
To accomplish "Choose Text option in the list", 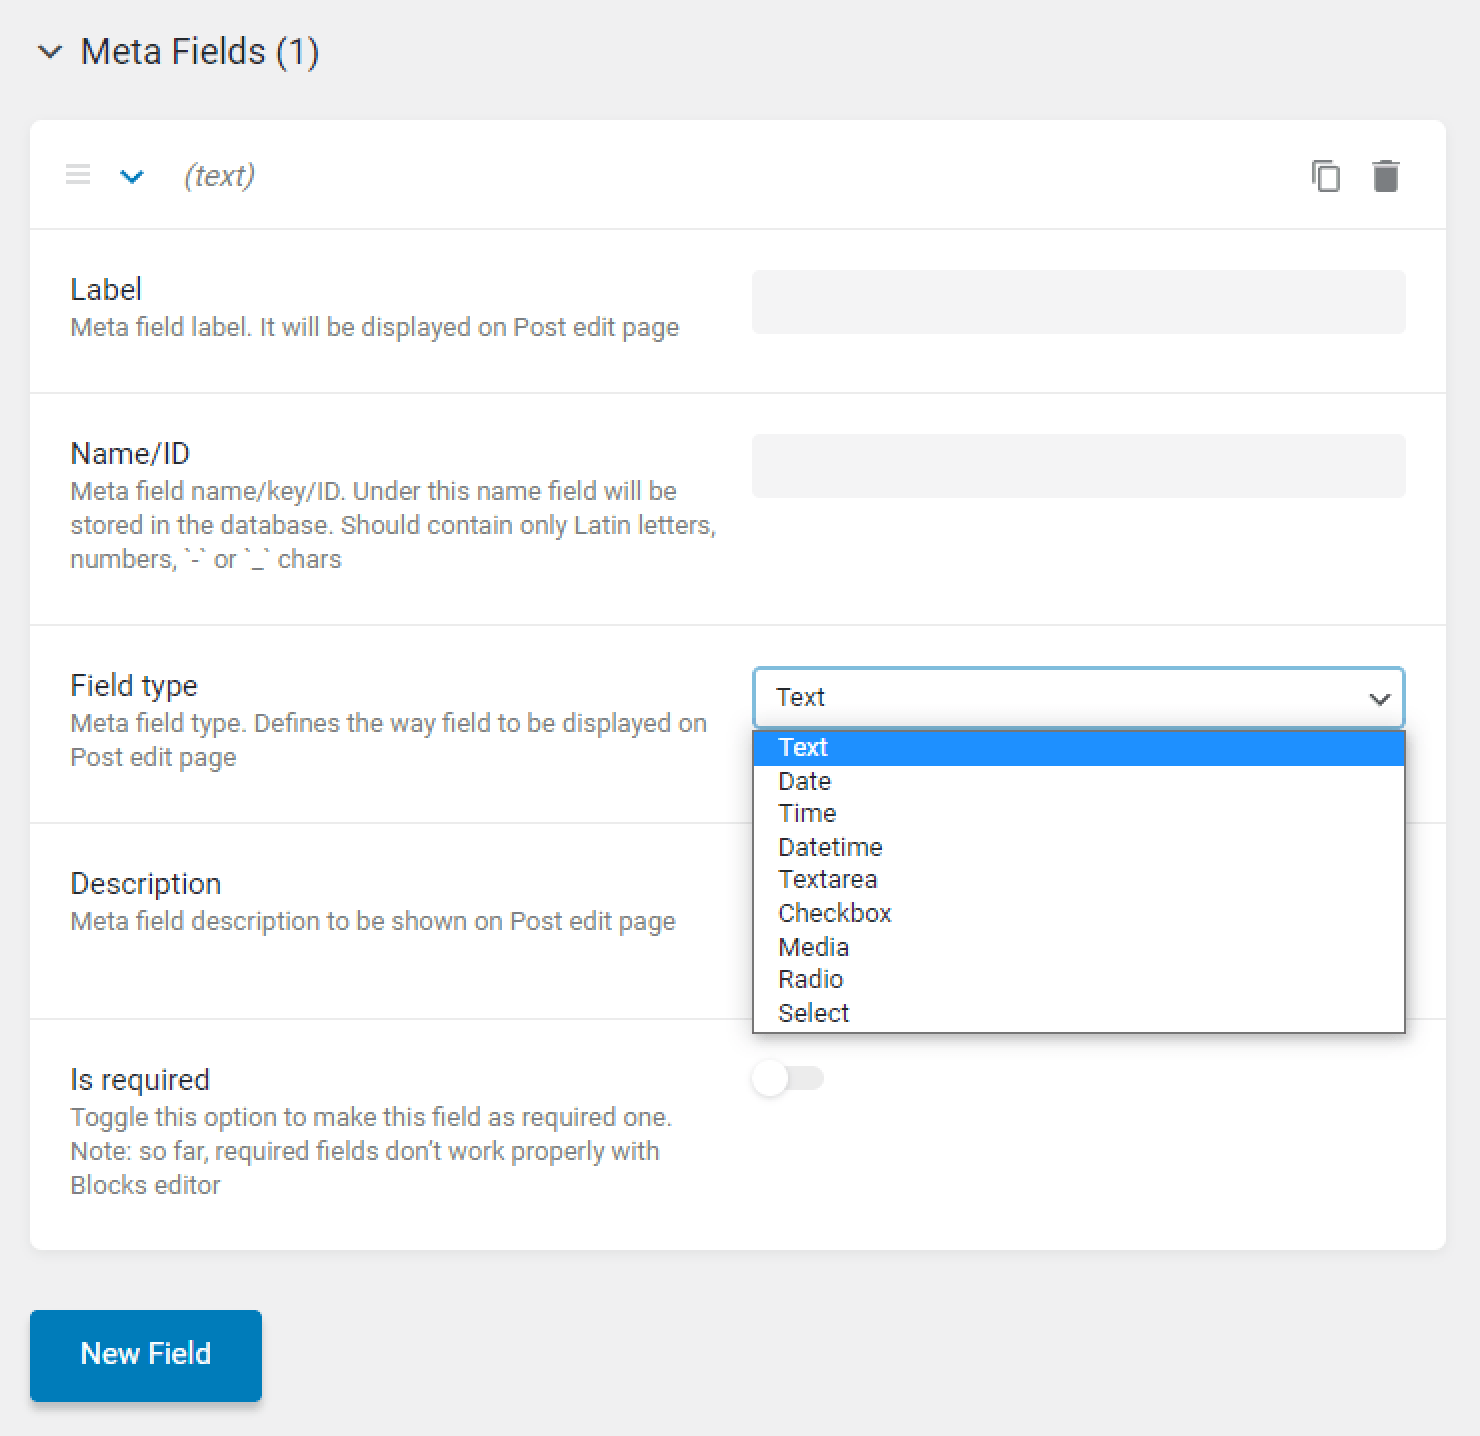I will click(x=1079, y=748).
